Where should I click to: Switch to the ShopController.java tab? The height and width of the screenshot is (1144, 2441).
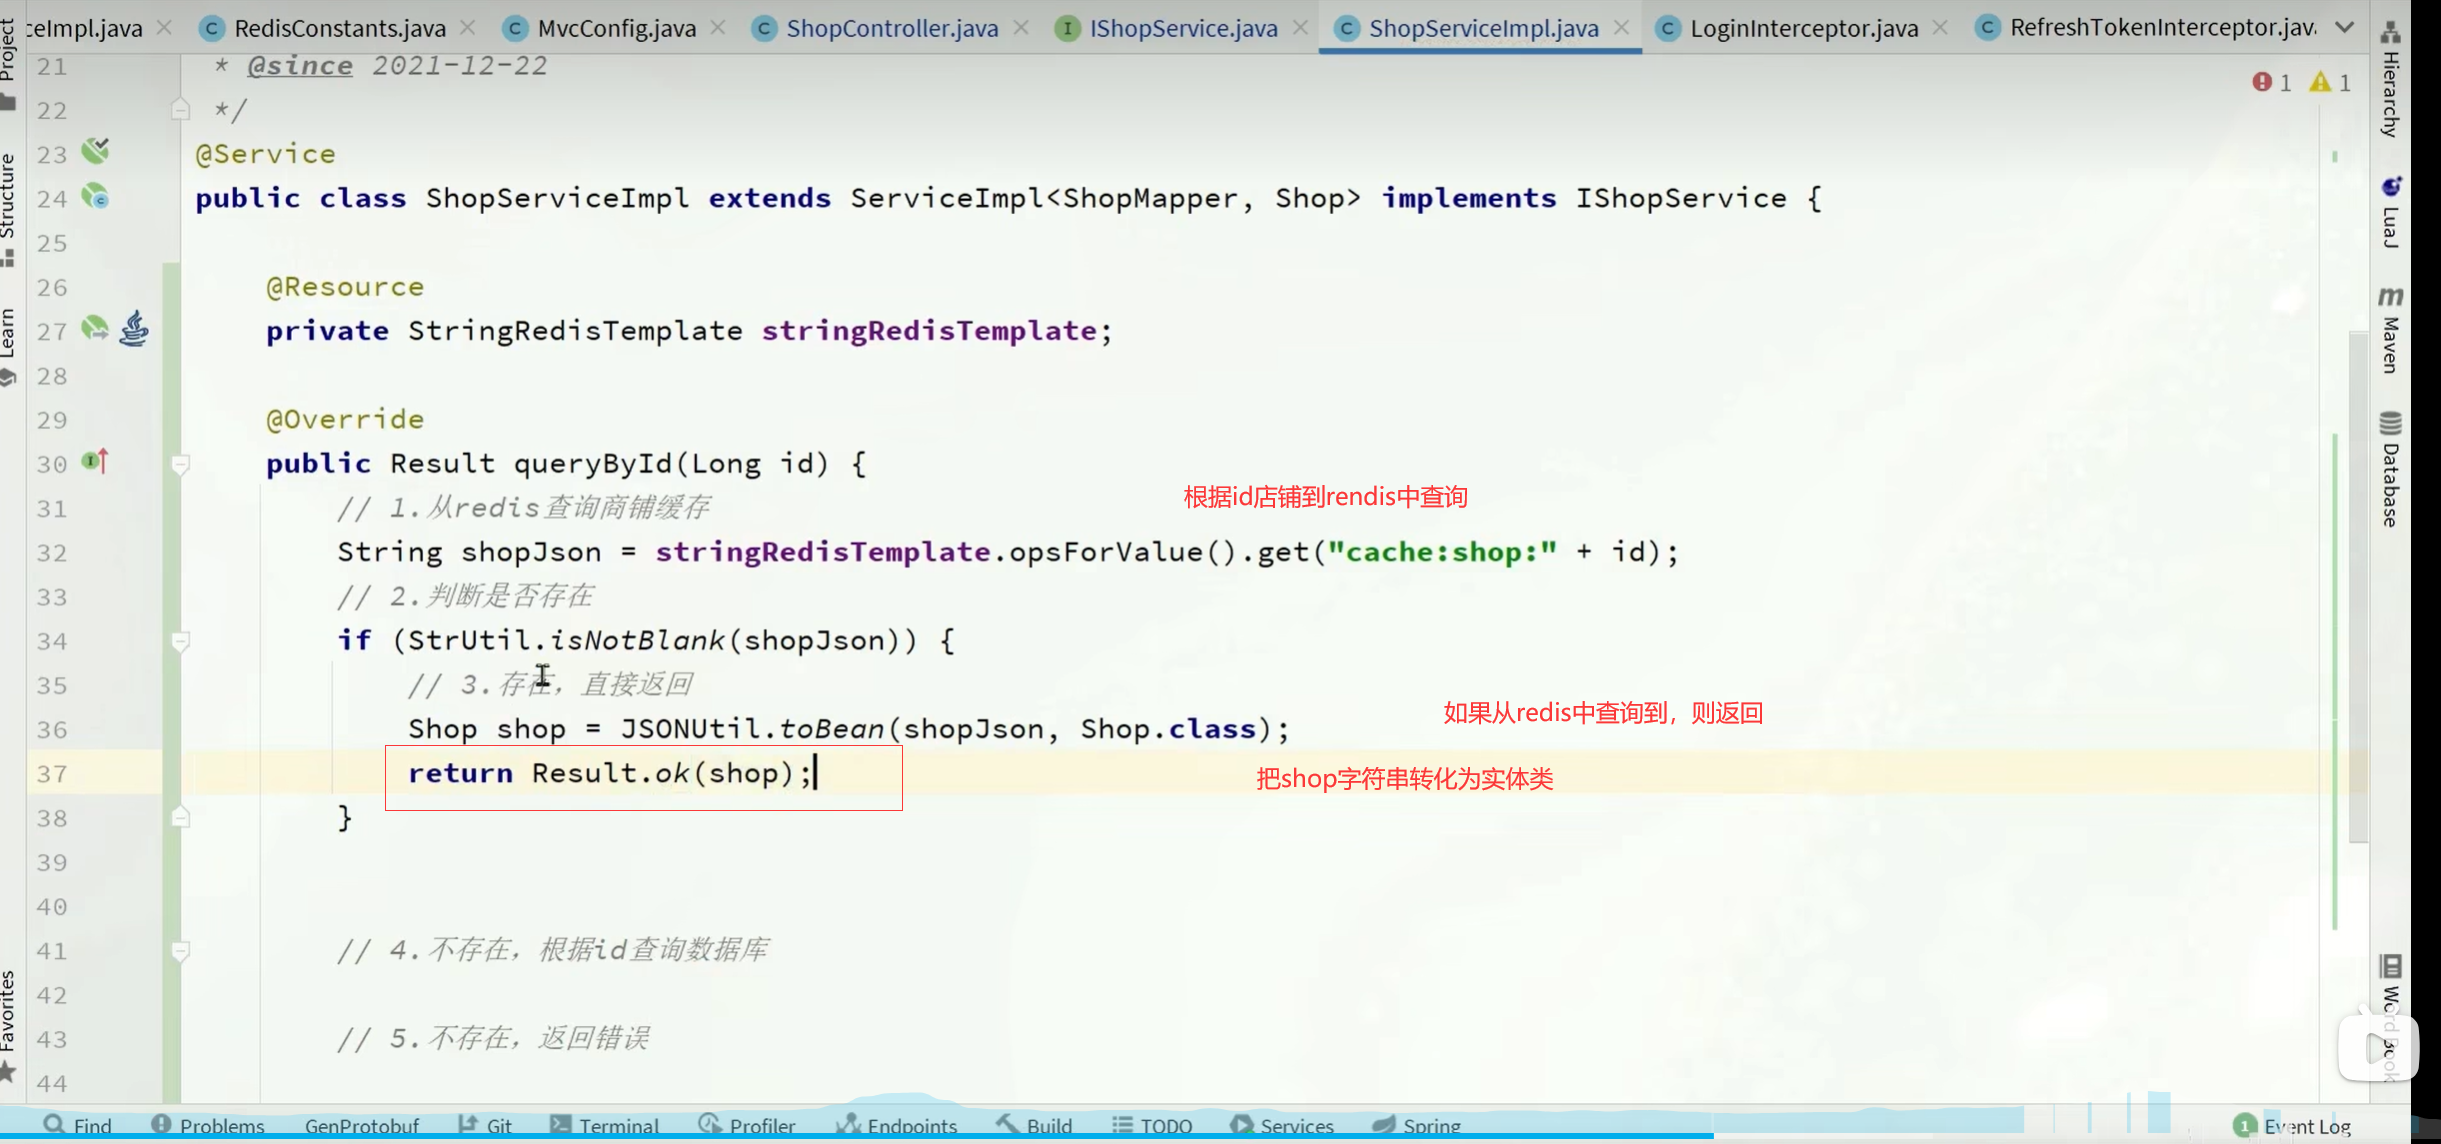(x=891, y=28)
